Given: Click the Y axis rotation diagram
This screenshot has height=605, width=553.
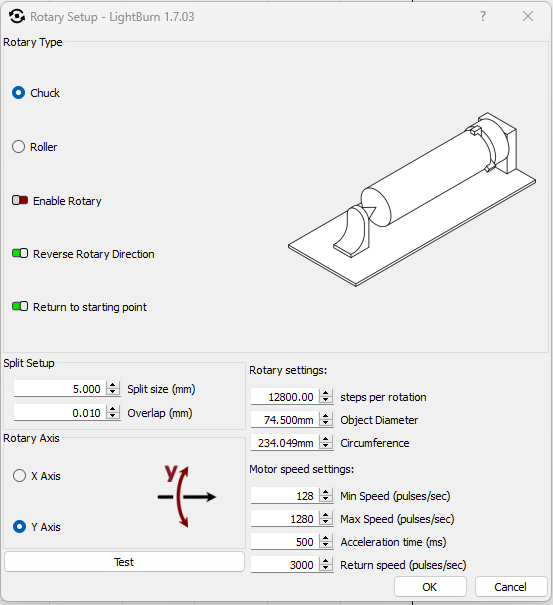Looking at the screenshot, I should pos(187,496).
